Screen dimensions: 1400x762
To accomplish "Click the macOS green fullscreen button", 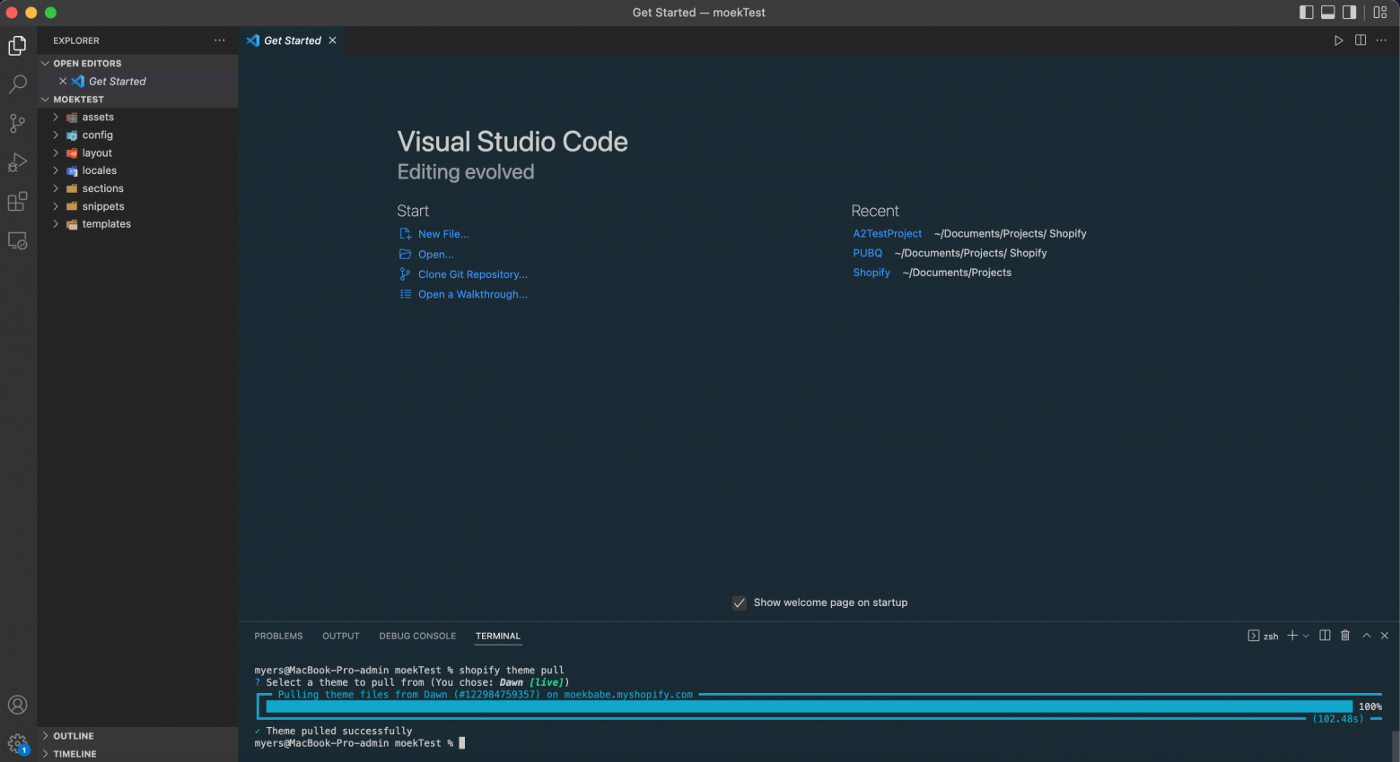I will tap(51, 13).
